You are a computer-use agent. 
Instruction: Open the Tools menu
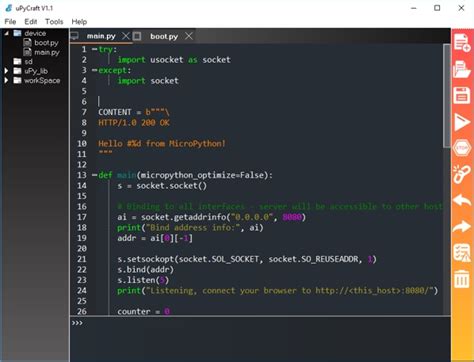point(54,22)
